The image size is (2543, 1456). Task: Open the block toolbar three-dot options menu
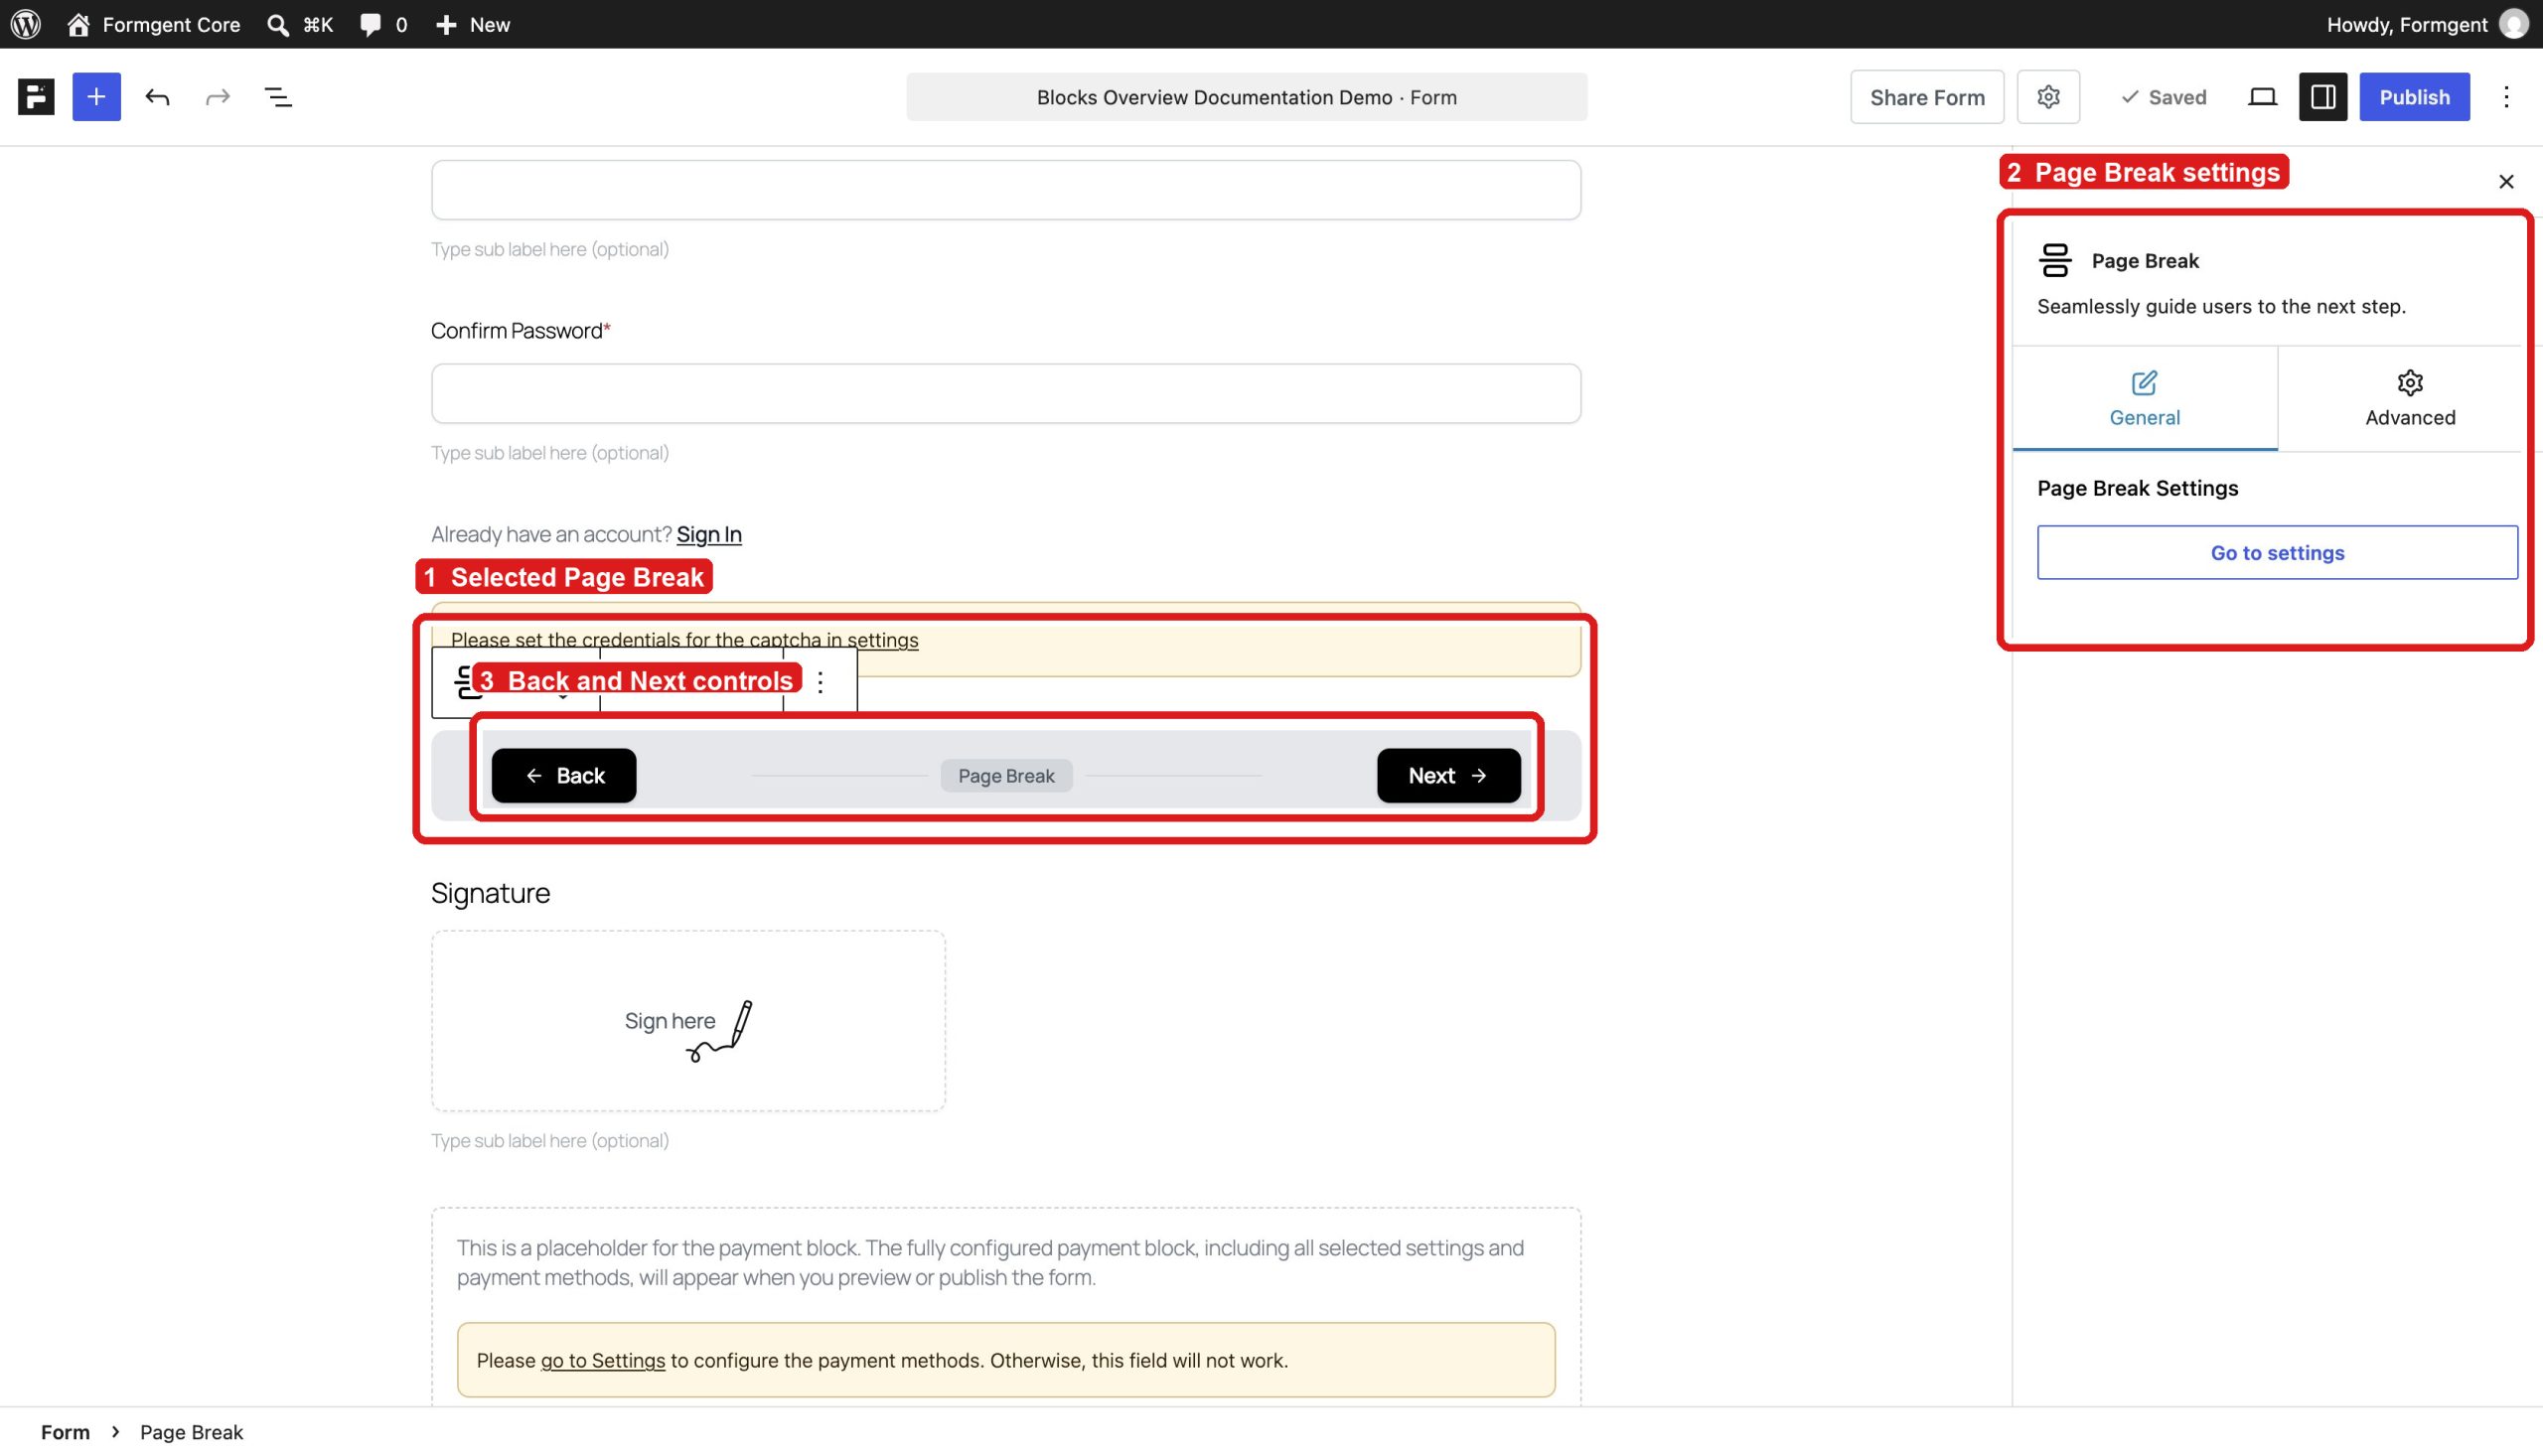click(820, 682)
